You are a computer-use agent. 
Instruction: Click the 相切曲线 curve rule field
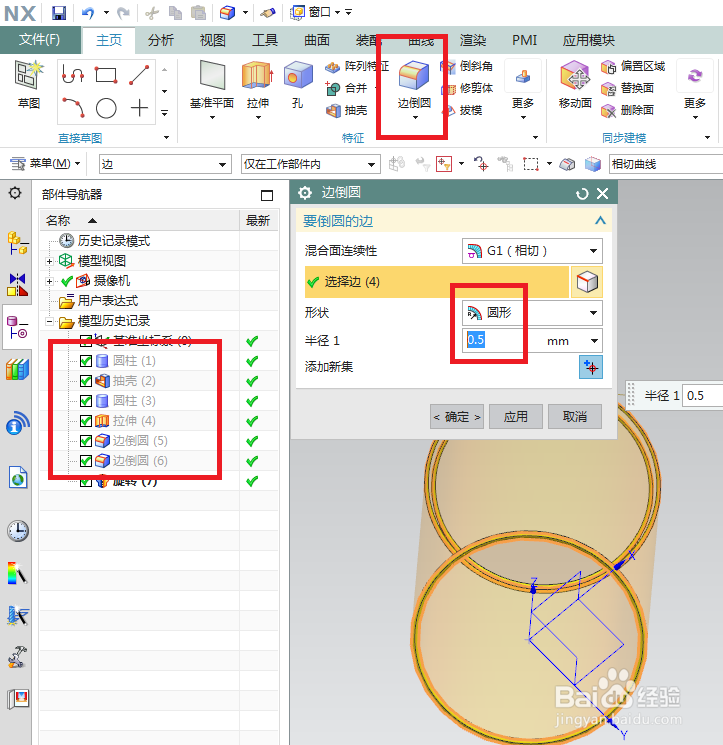tap(666, 164)
